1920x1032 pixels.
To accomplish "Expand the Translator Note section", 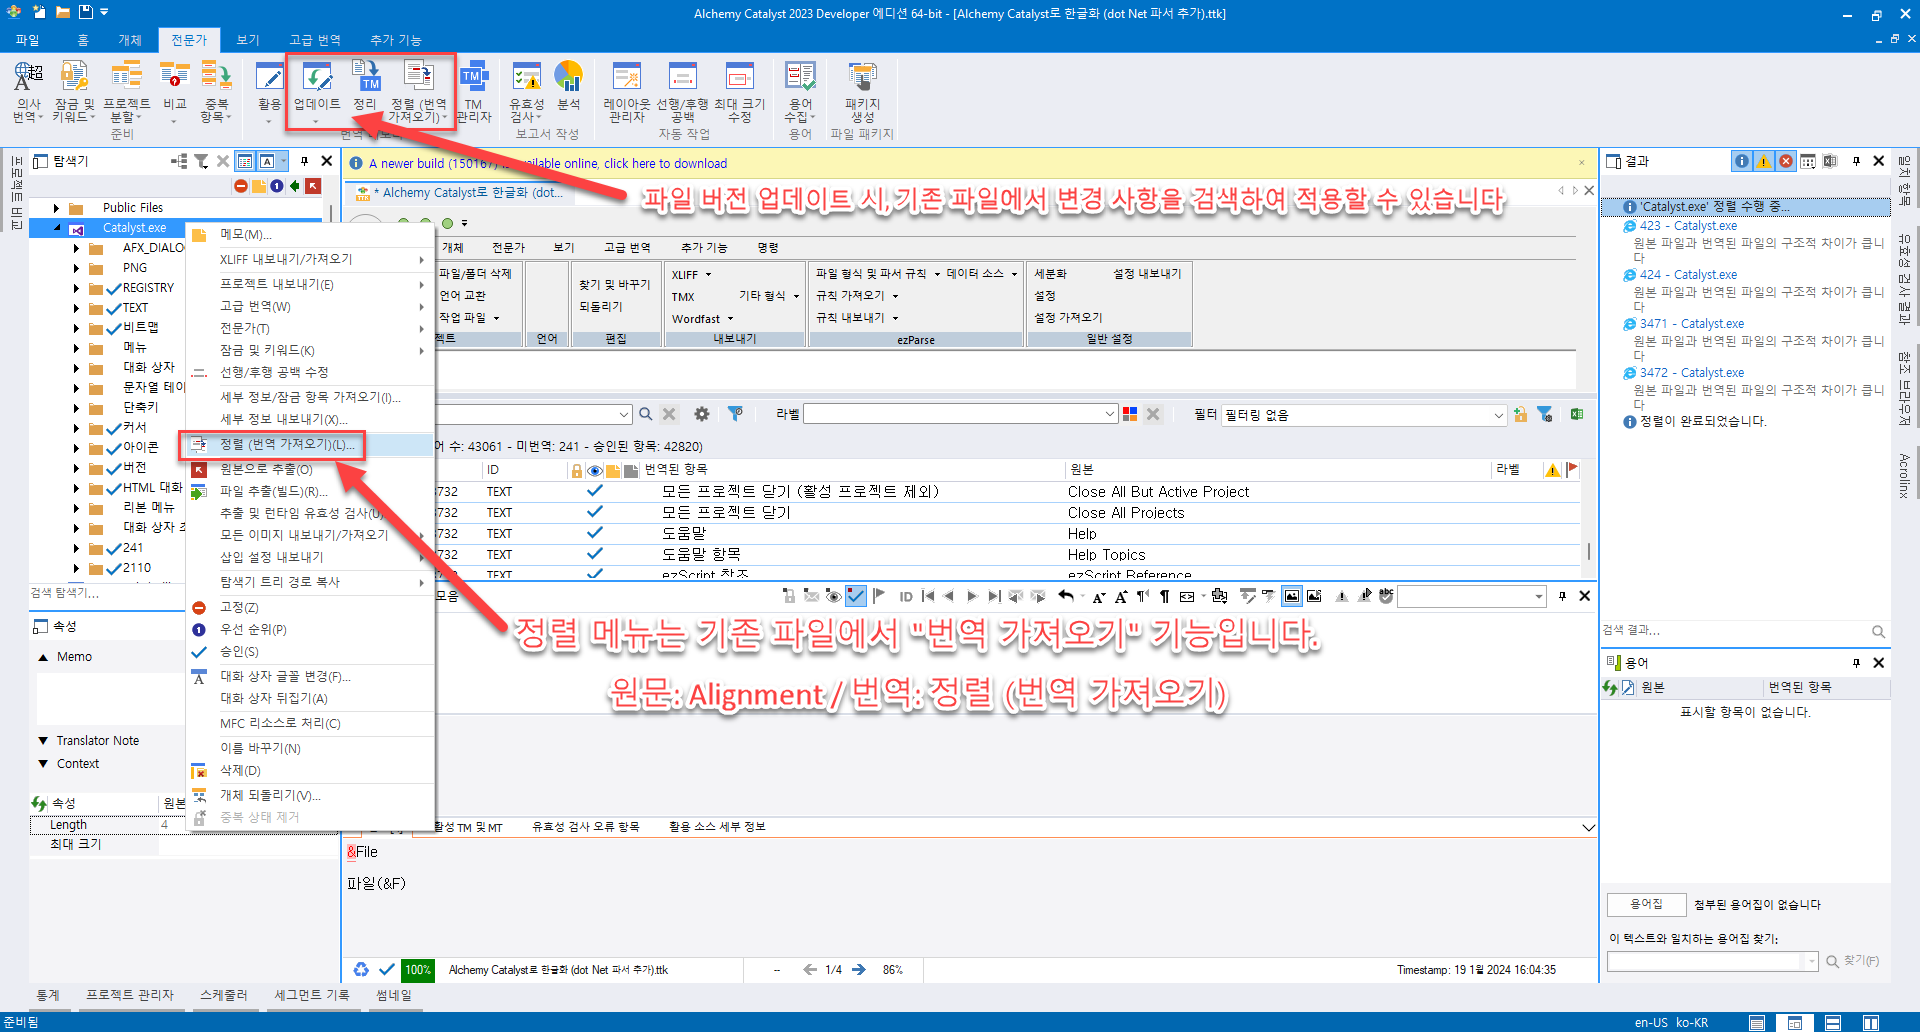I will click(43, 741).
